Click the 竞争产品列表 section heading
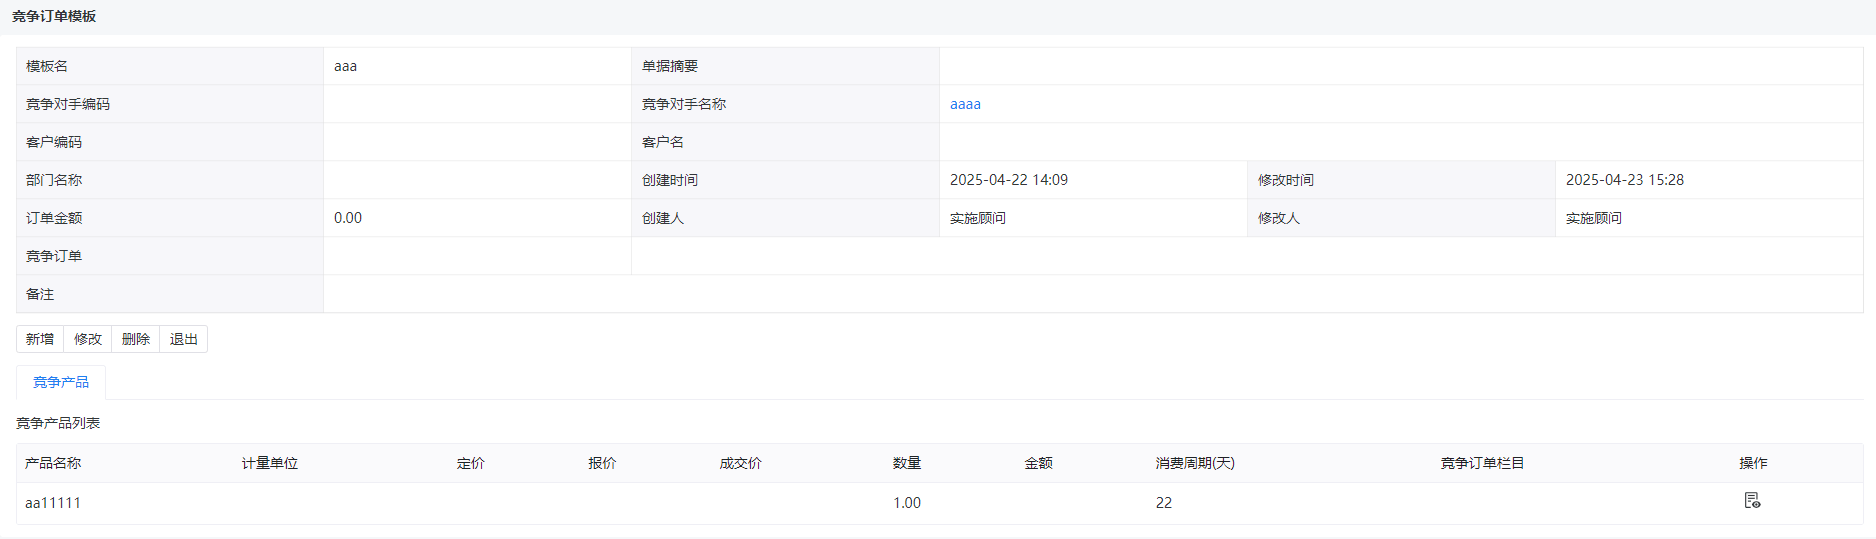The width and height of the screenshot is (1876, 539). coord(58,423)
